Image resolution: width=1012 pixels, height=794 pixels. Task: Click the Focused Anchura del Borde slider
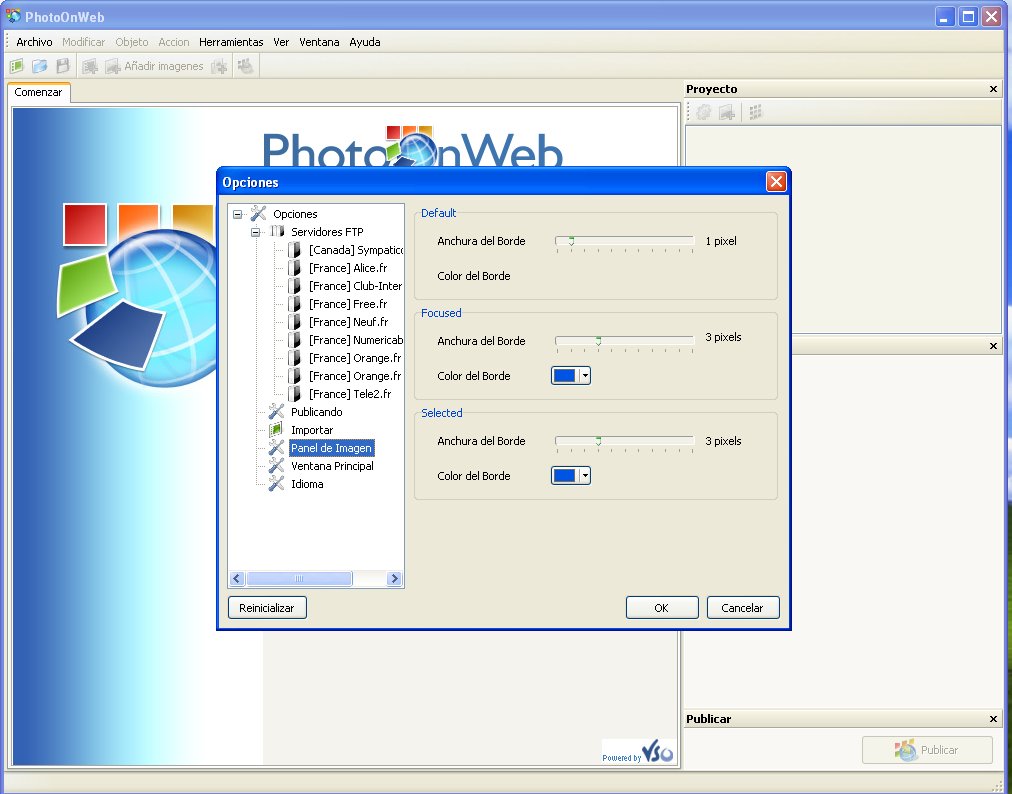tap(624, 343)
